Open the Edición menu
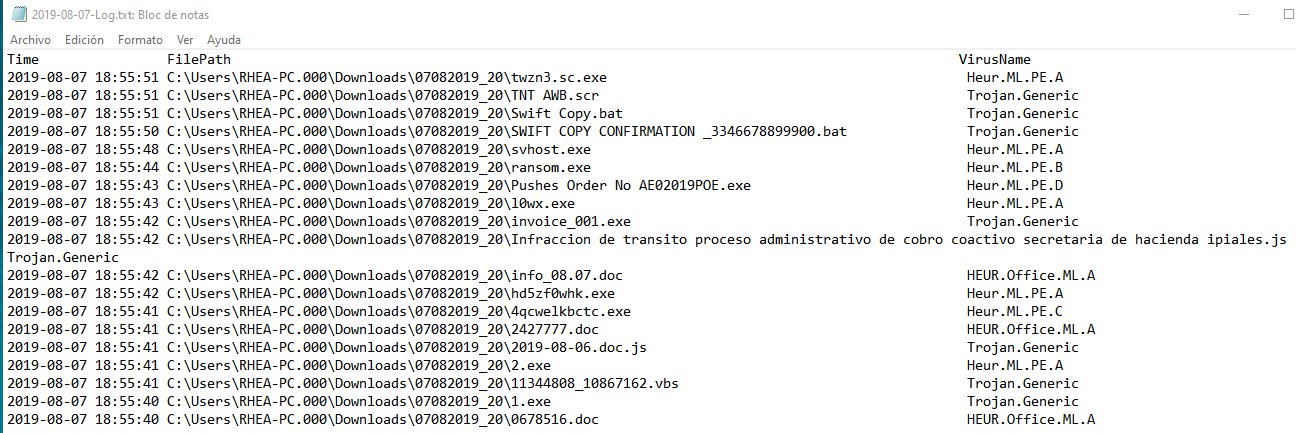The height and width of the screenshot is (433, 1296). coord(84,40)
